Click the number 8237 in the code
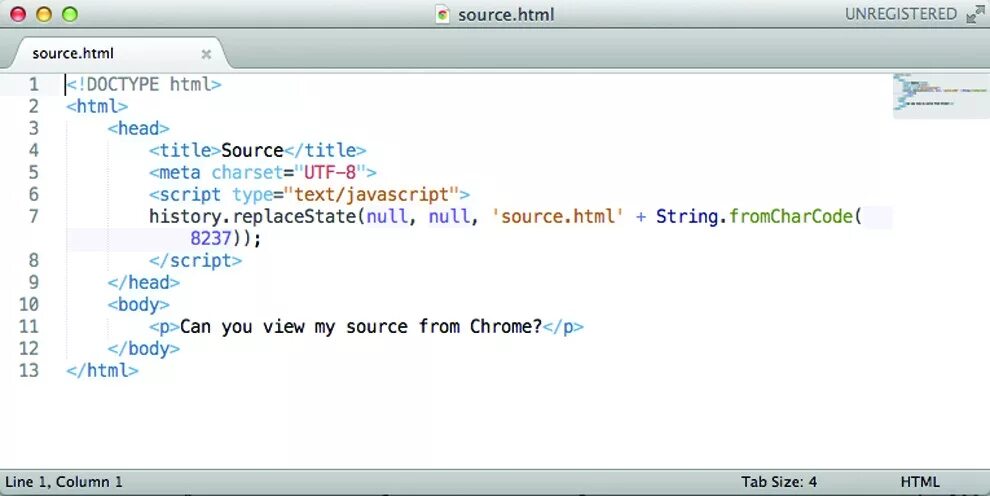Viewport: 990px width, 496px height. tap(211, 239)
